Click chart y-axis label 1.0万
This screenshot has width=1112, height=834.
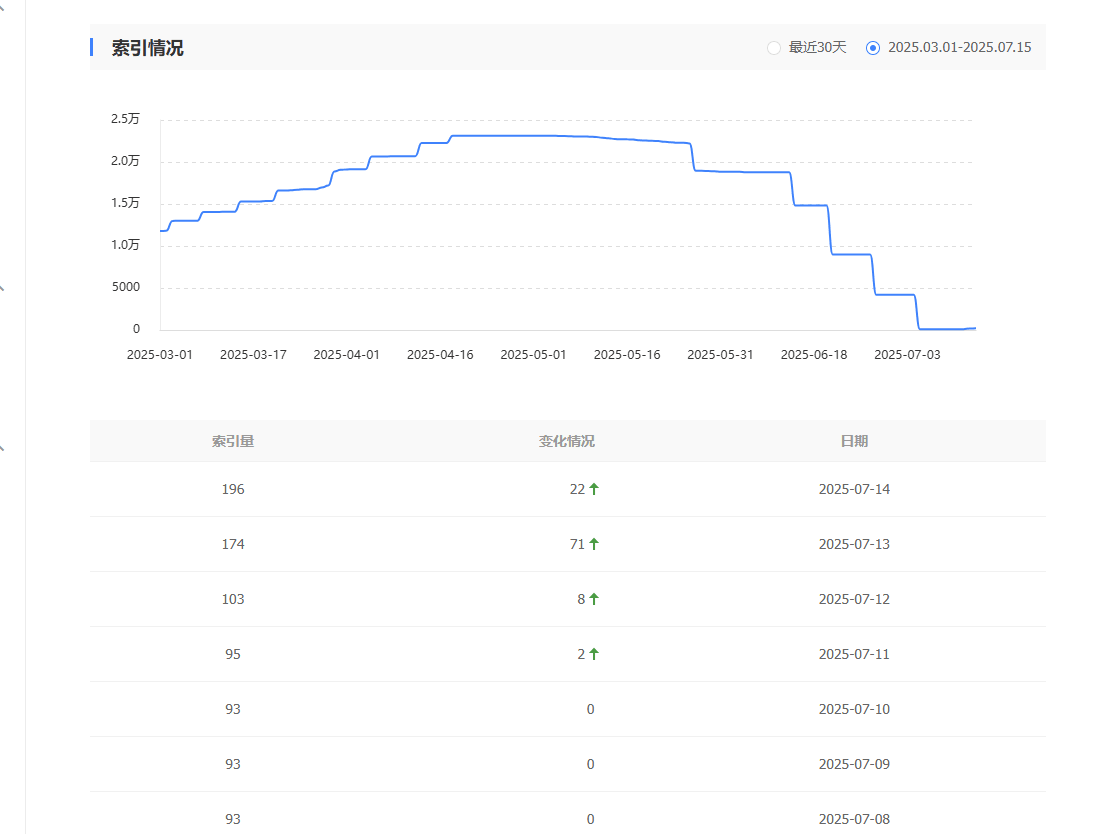coord(125,245)
